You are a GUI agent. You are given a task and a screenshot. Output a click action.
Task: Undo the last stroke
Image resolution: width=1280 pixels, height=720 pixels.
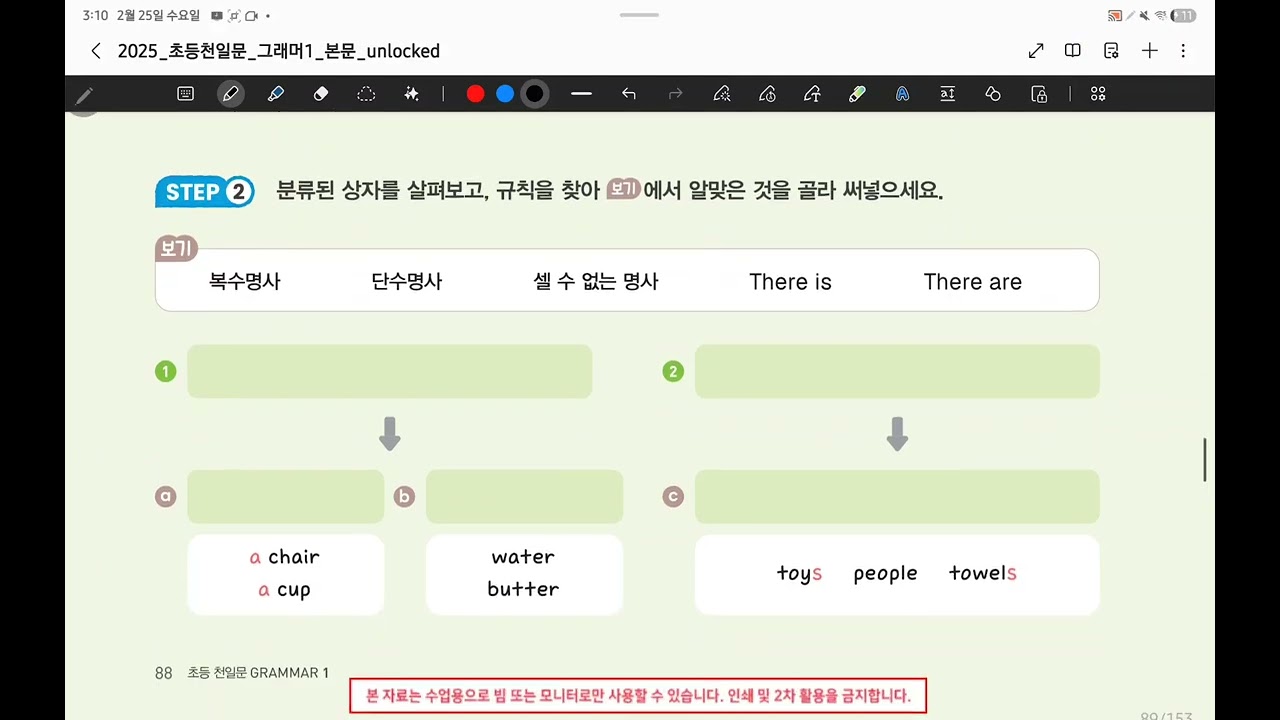(x=629, y=94)
